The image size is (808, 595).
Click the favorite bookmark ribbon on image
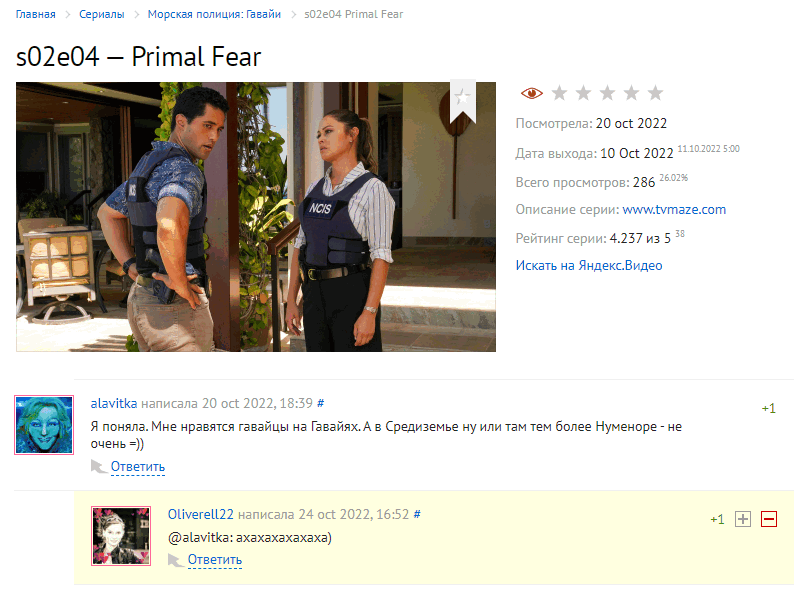pos(463,100)
